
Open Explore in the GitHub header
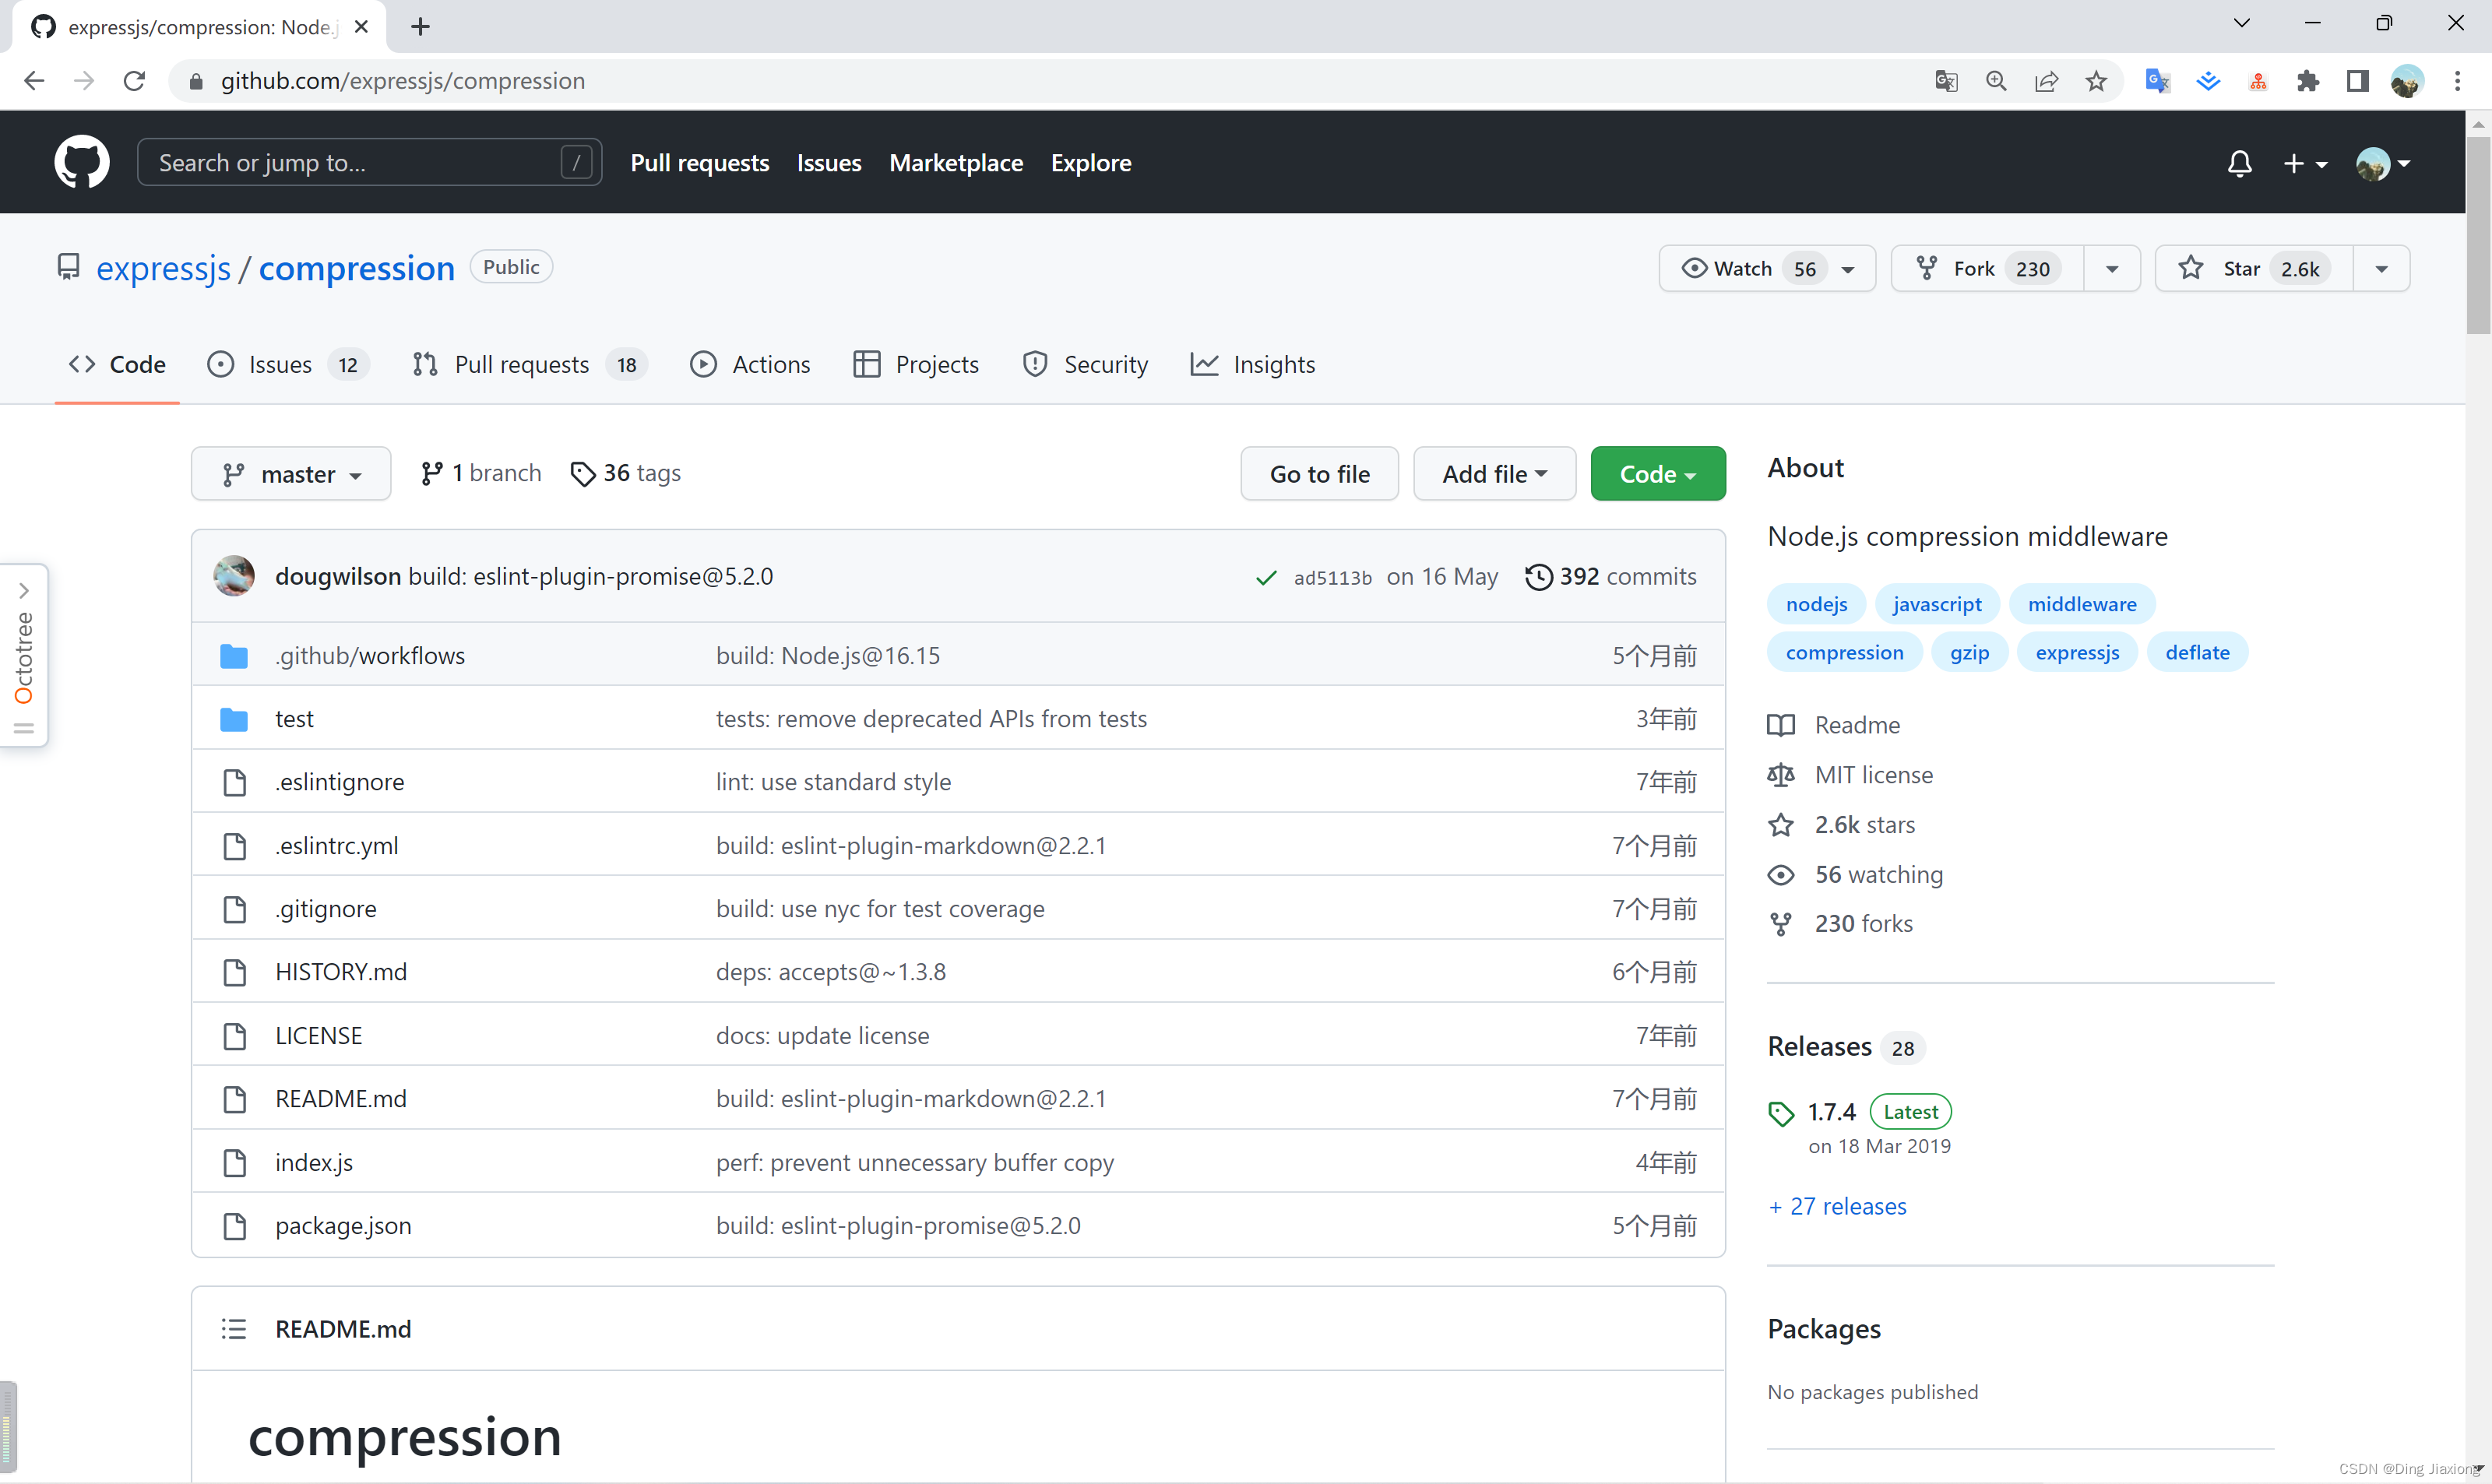coord(1091,162)
